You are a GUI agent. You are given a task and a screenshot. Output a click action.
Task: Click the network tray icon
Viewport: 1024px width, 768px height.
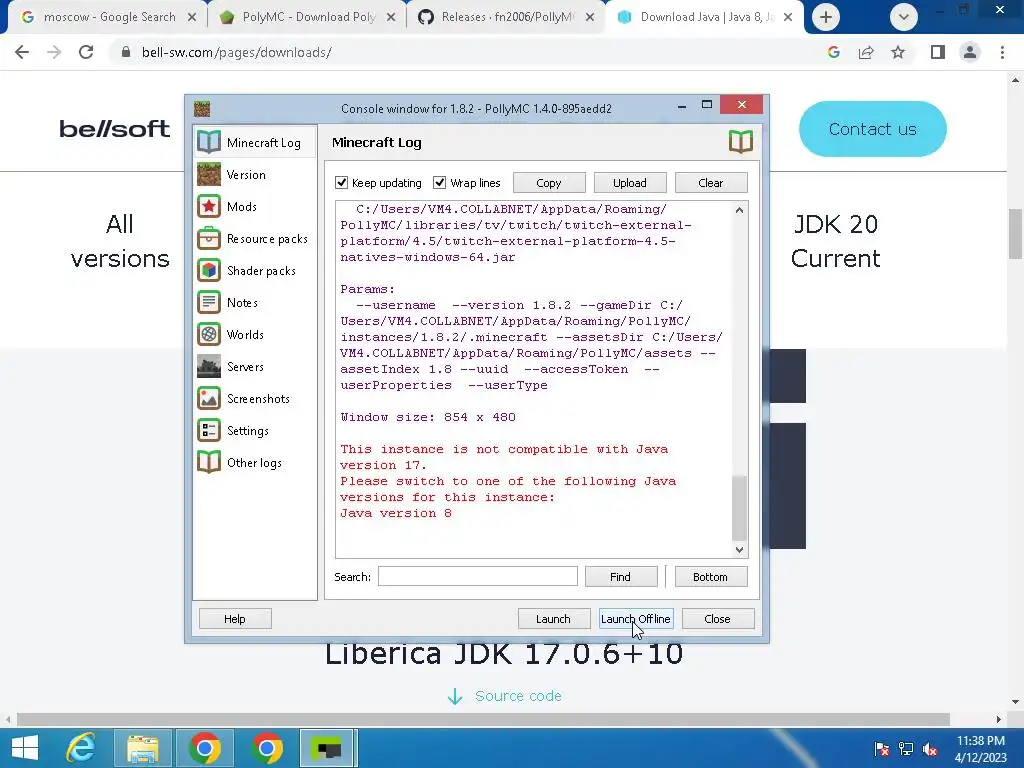pos(906,749)
